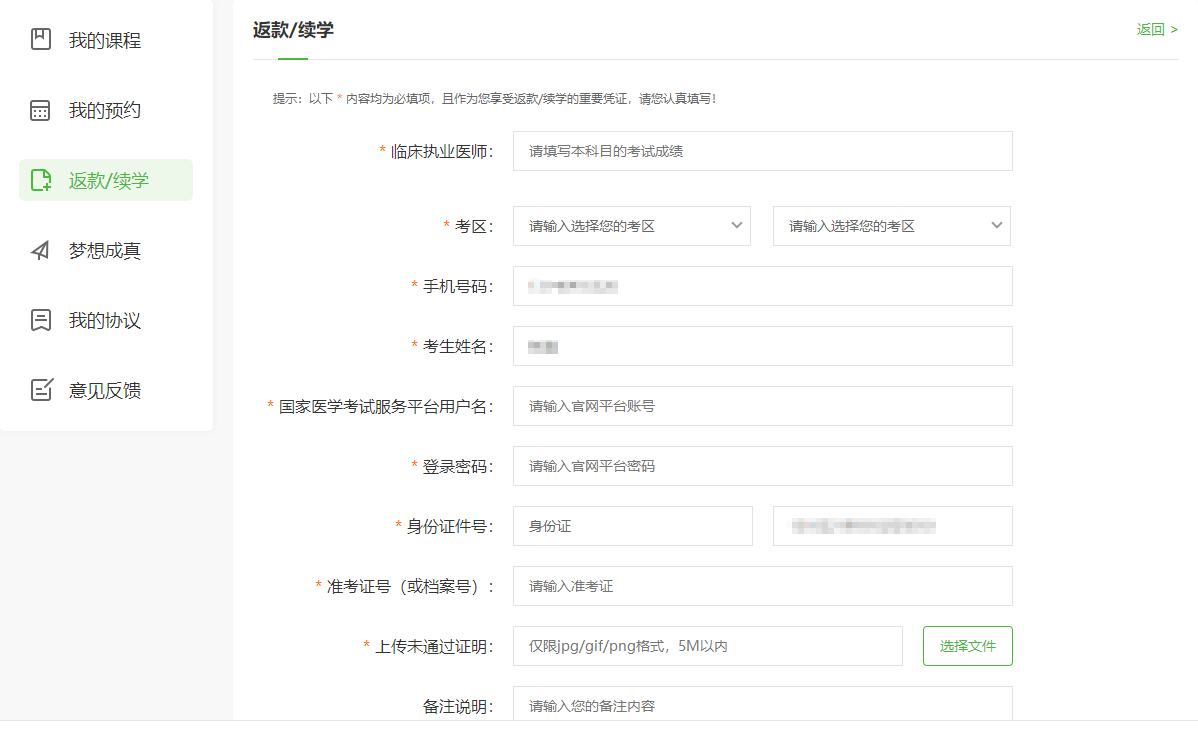Click the paper plane icon beside 梦想成真

pyautogui.click(x=40, y=250)
